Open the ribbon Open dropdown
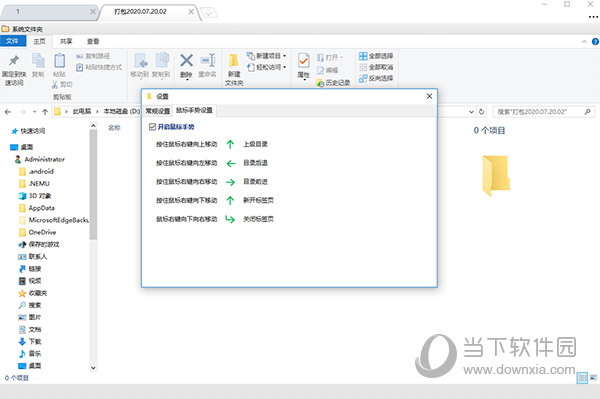Screen dimensions: 600x399 point(330,57)
